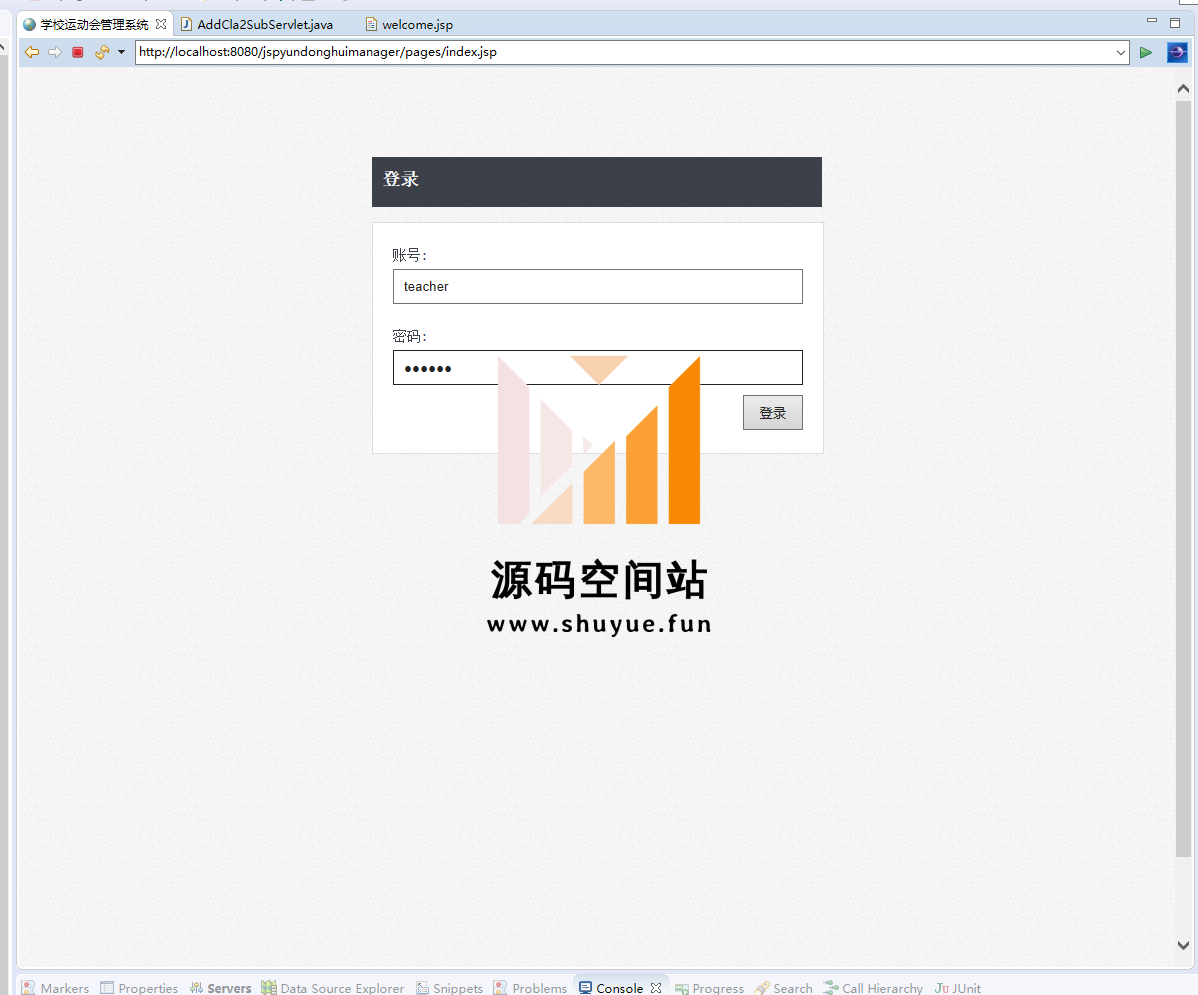Viewport: 1198px width, 995px height.
Task: Open the Data Source Explorer tab
Action: click(333, 988)
